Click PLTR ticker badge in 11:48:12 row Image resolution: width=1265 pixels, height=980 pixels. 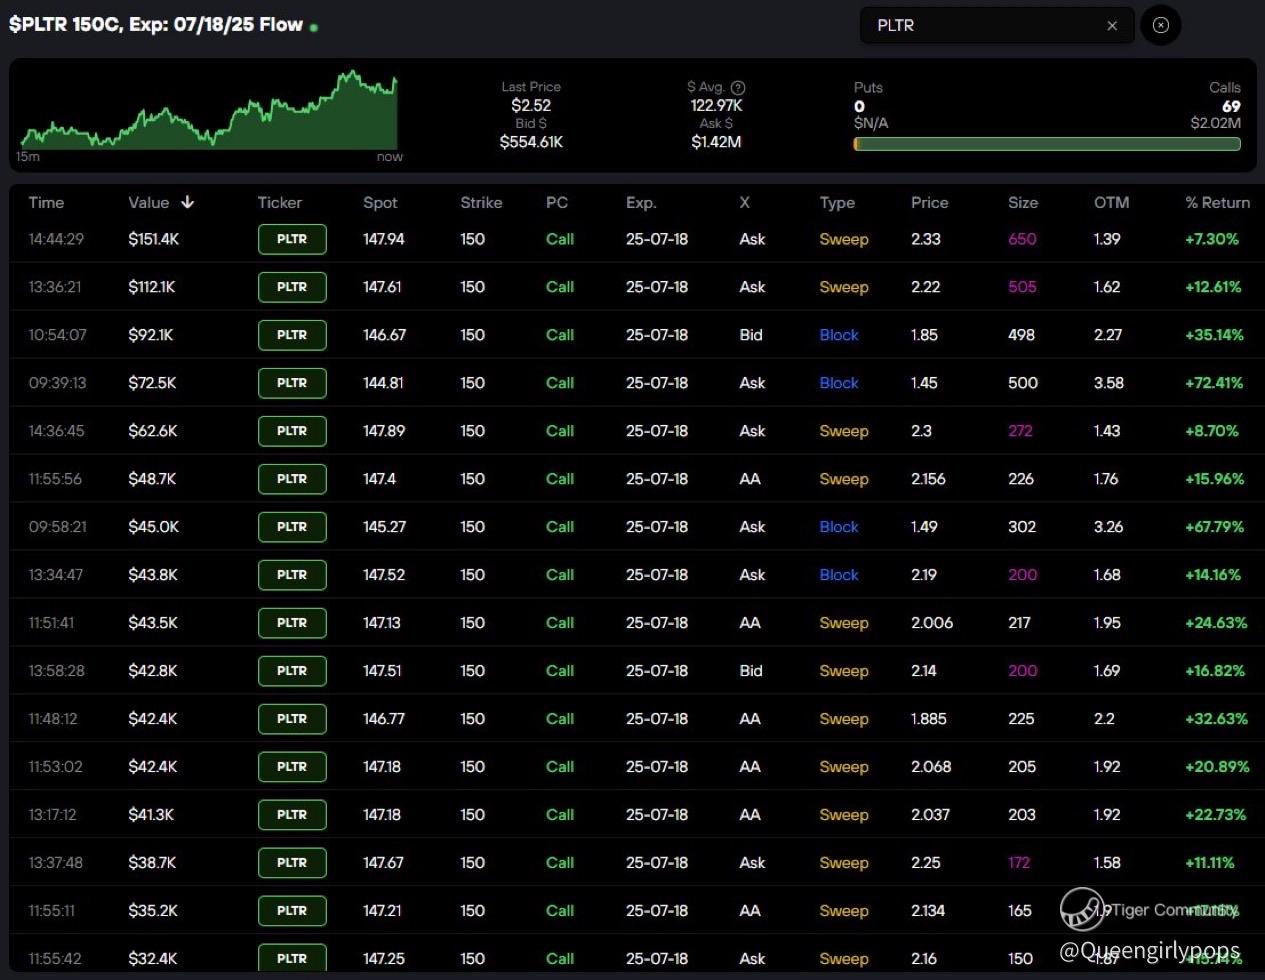[292, 719]
